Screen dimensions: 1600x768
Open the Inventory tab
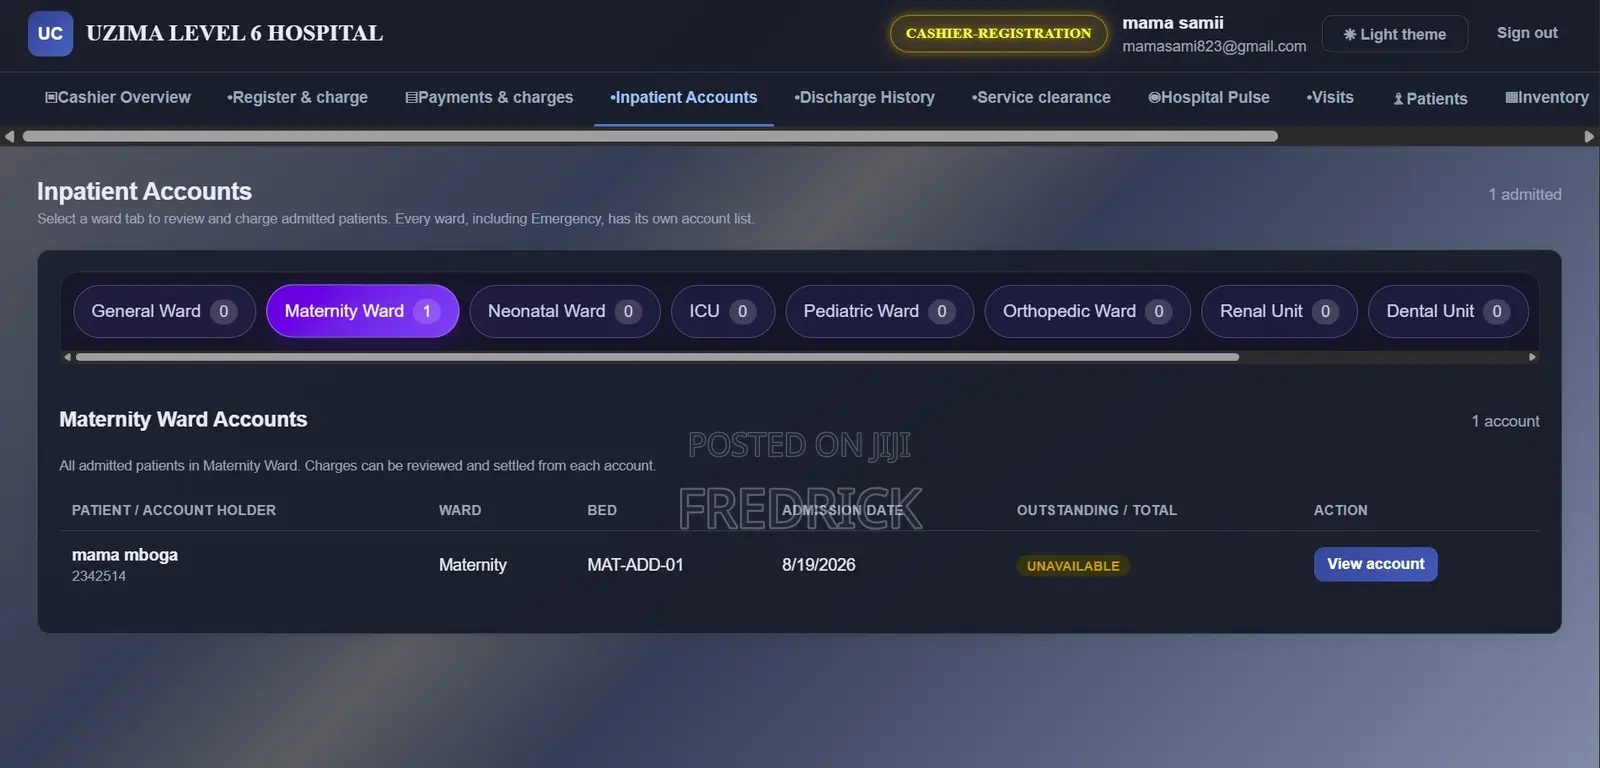[1546, 97]
